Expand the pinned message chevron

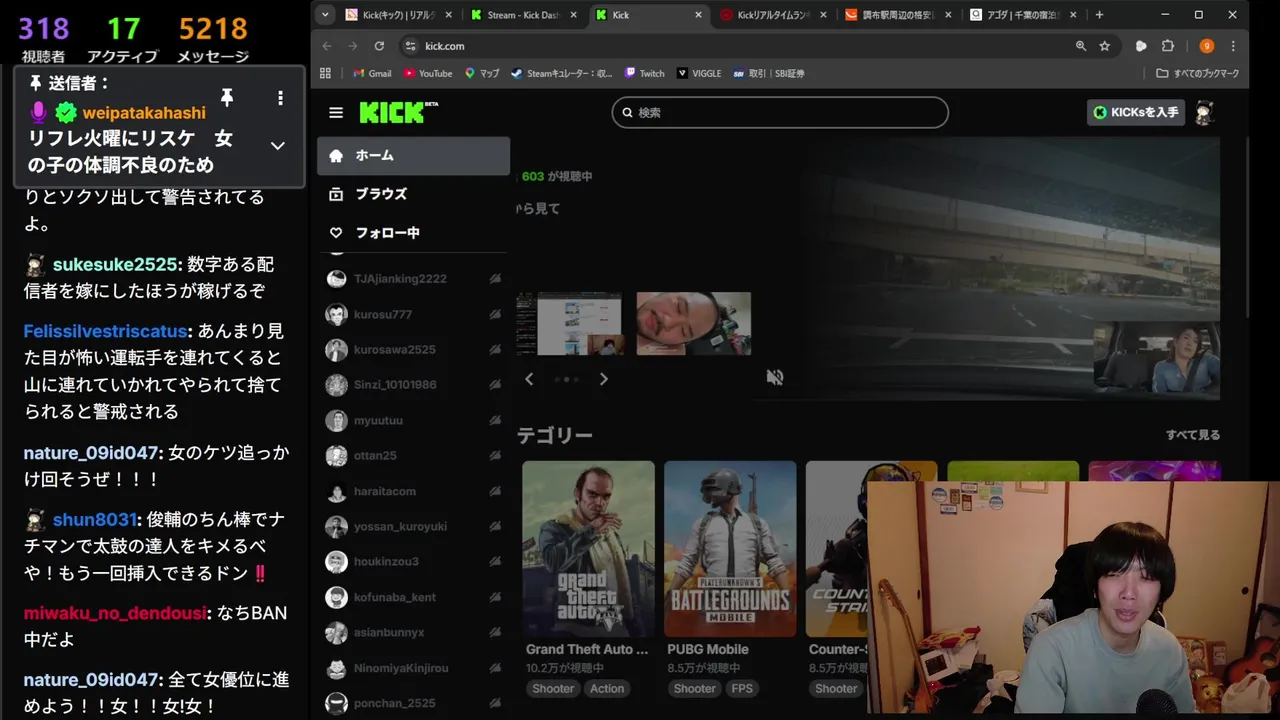[278, 145]
